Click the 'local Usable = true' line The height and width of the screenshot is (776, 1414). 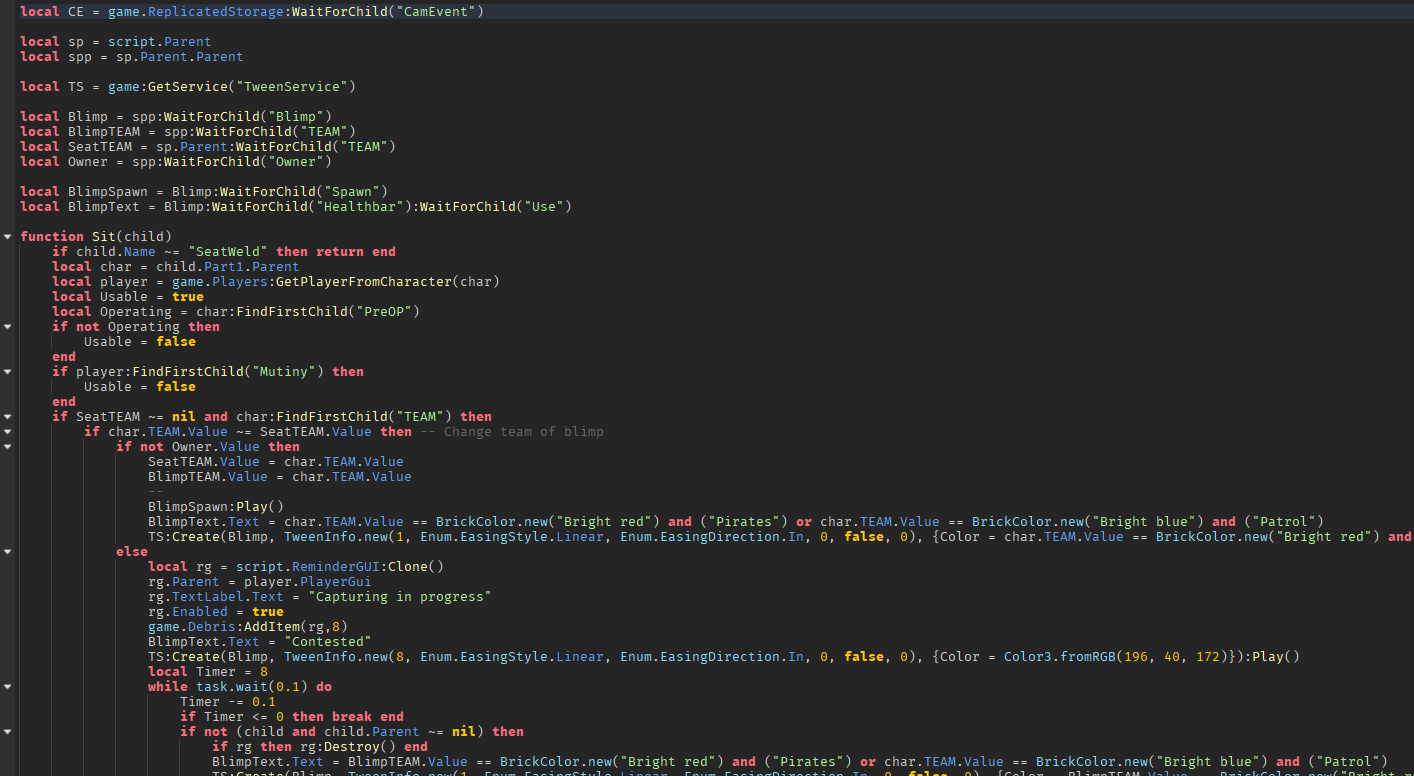pyautogui.click(x=128, y=297)
